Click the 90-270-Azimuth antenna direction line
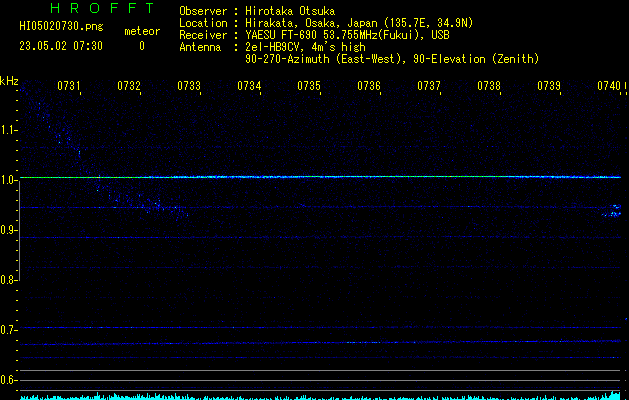This screenshot has width=629, height=400. pos(392,59)
